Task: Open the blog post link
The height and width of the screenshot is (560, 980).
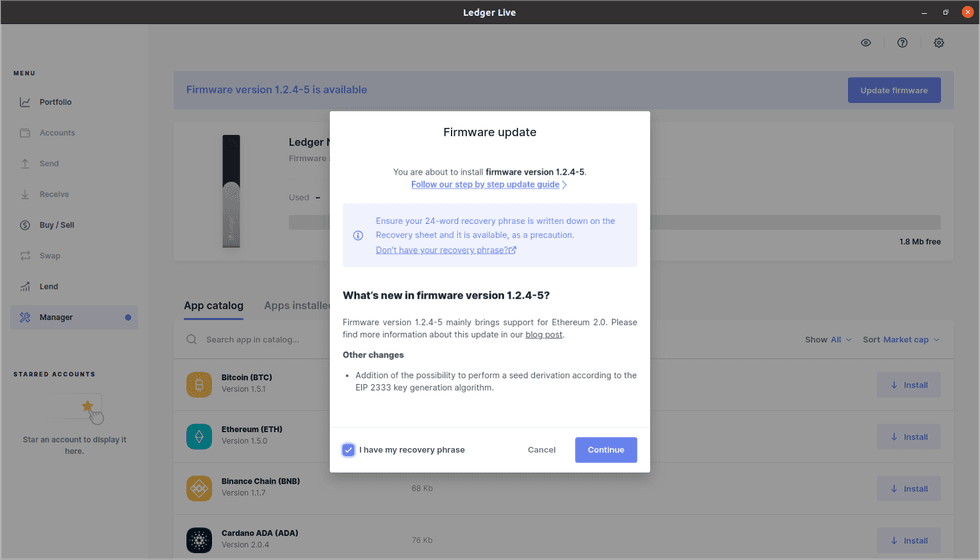Action: pos(544,334)
